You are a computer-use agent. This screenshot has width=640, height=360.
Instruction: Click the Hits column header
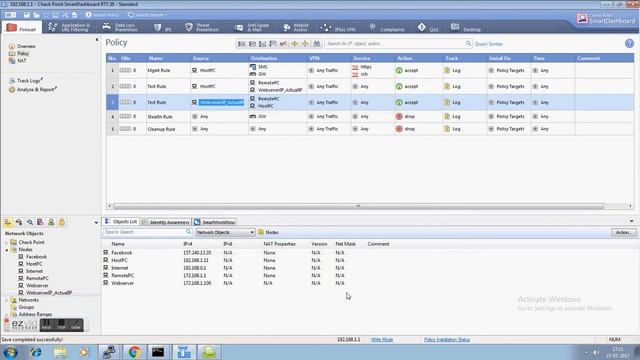click(132, 58)
